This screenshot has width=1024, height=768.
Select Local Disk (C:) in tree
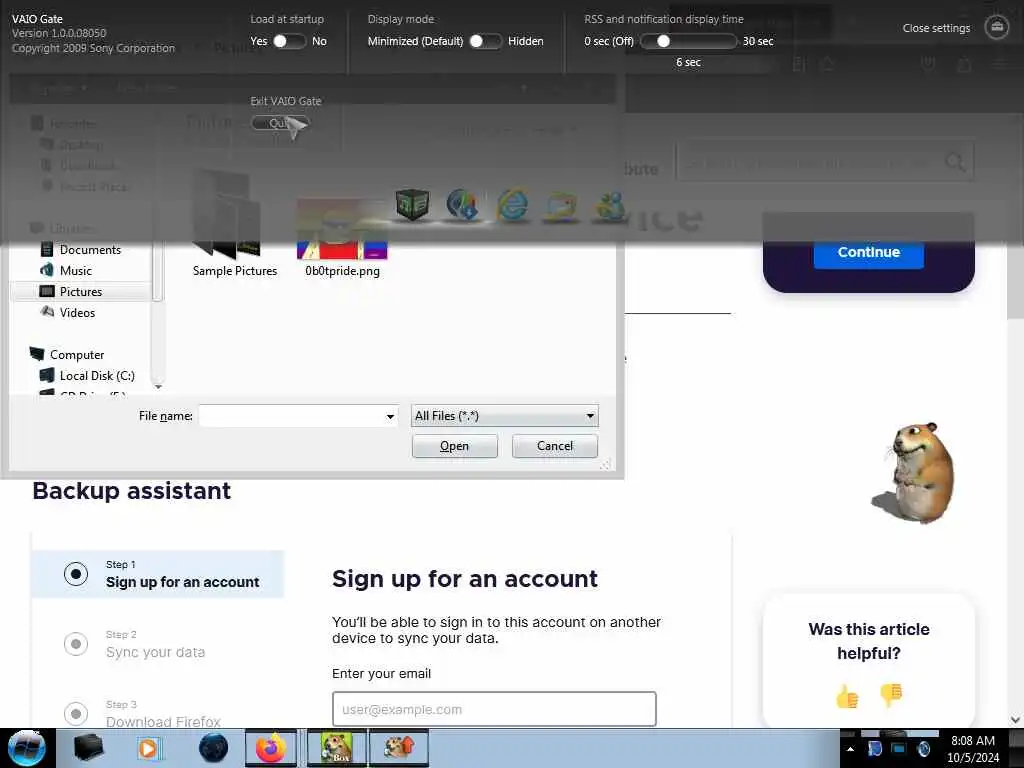pos(97,376)
